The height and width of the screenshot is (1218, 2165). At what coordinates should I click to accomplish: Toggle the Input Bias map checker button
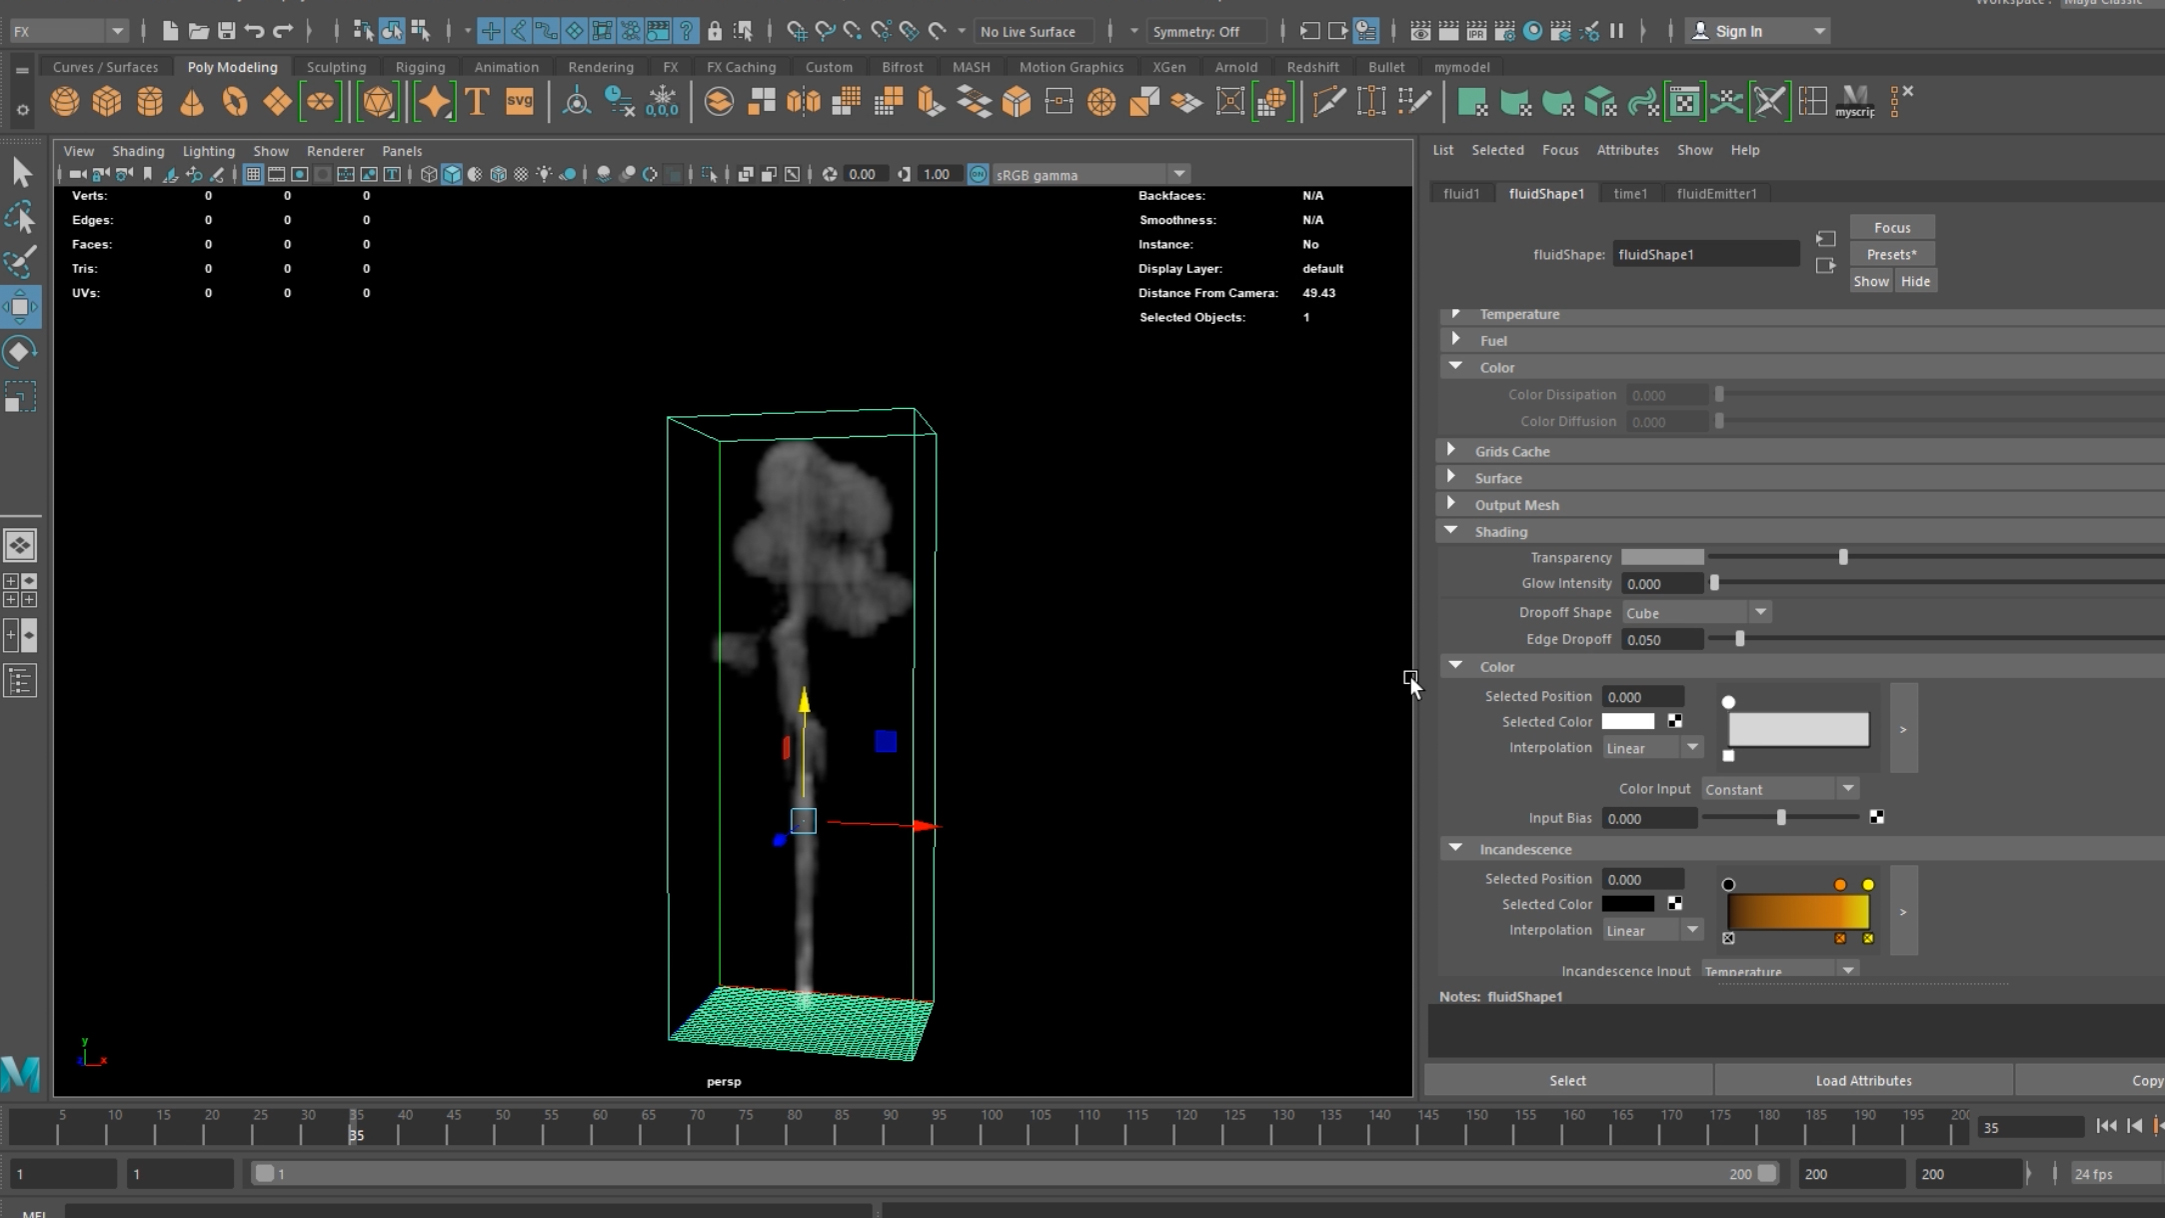click(x=1877, y=818)
